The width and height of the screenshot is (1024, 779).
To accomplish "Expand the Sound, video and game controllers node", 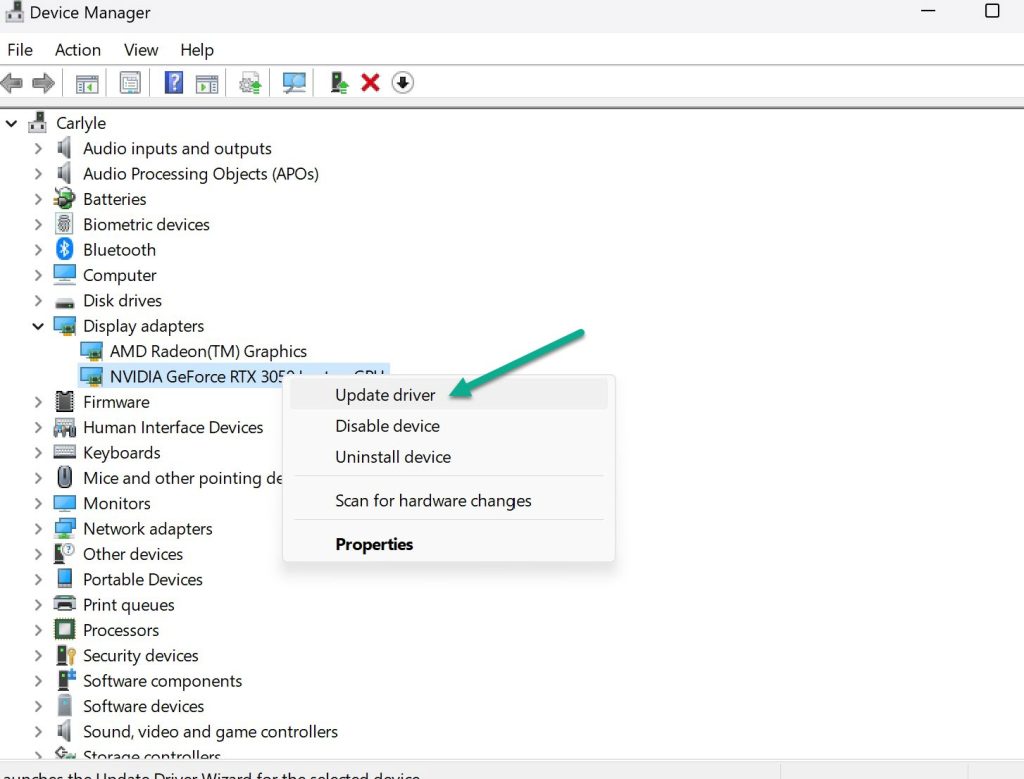I will 38,731.
